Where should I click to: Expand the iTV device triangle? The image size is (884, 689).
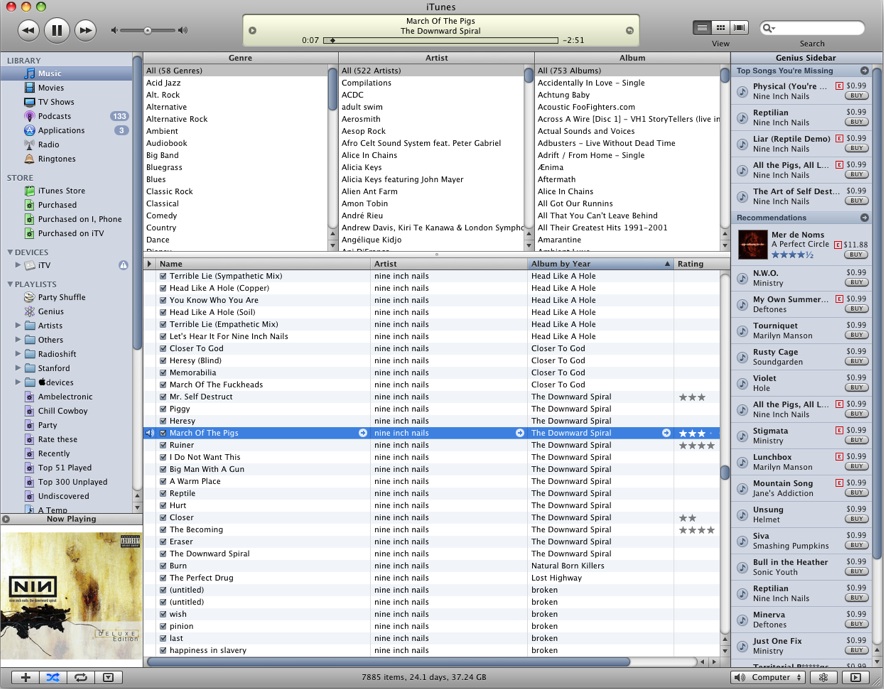pyautogui.click(x=18, y=265)
